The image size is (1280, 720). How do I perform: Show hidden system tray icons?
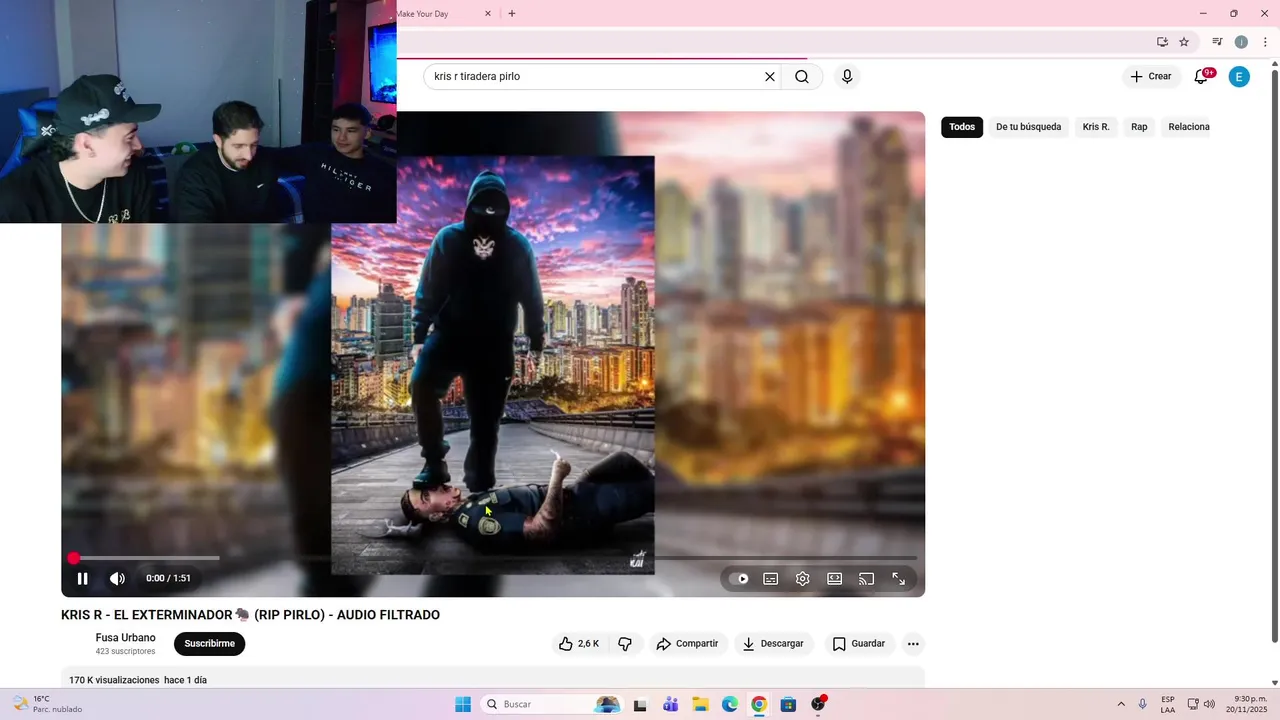pyautogui.click(x=1121, y=704)
